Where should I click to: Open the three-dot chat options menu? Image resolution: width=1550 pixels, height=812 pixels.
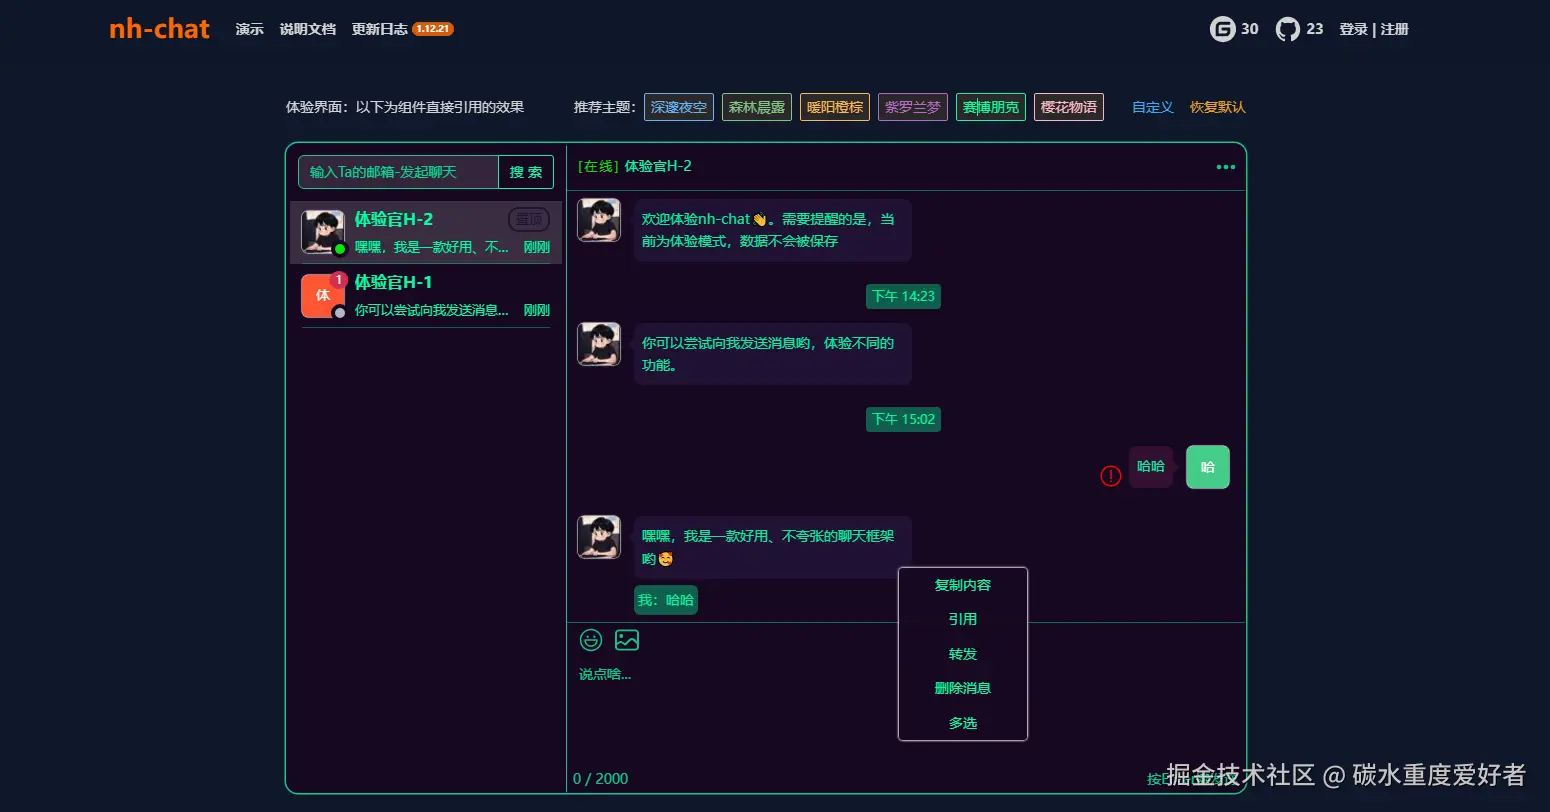(1225, 167)
